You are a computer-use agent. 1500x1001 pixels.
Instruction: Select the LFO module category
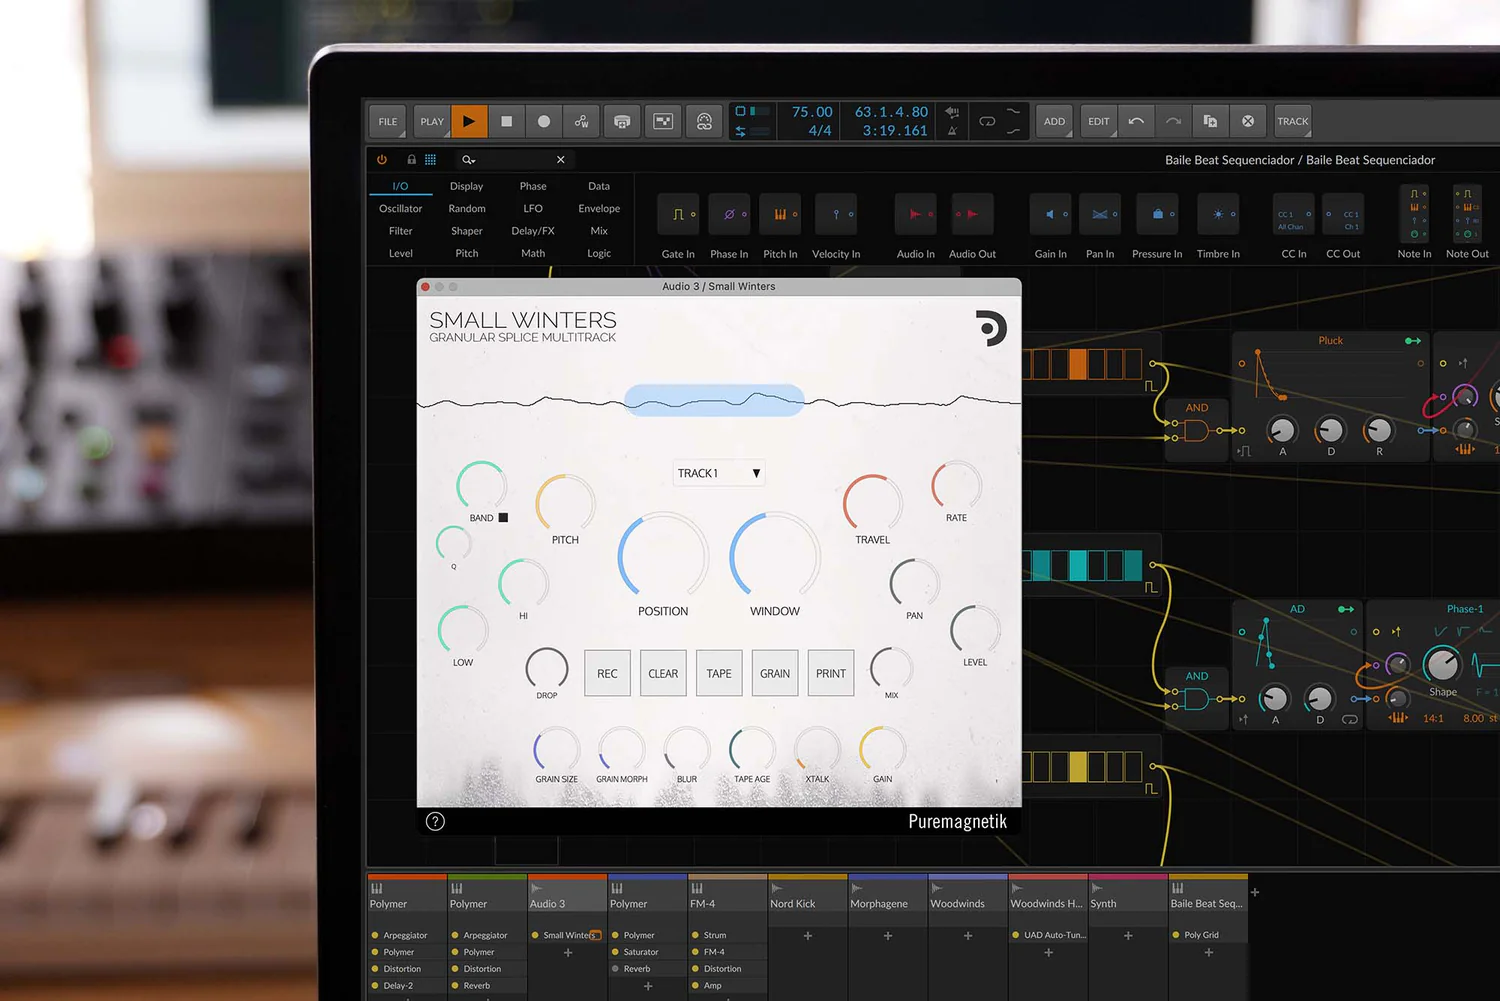[x=533, y=208]
